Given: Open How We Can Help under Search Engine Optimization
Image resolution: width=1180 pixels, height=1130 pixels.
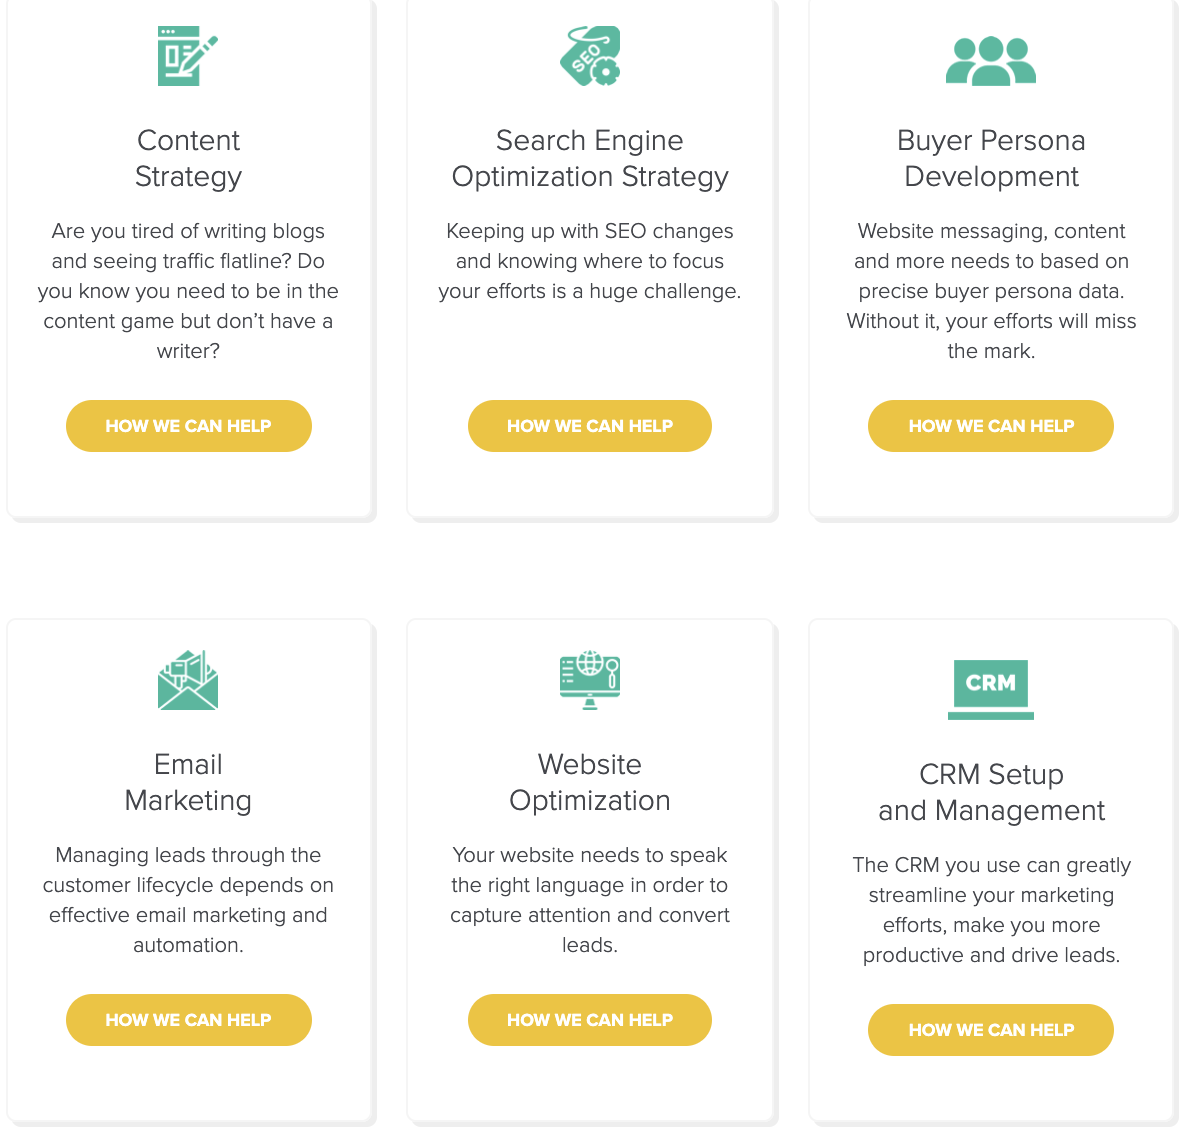Looking at the screenshot, I should [x=590, y=426].
